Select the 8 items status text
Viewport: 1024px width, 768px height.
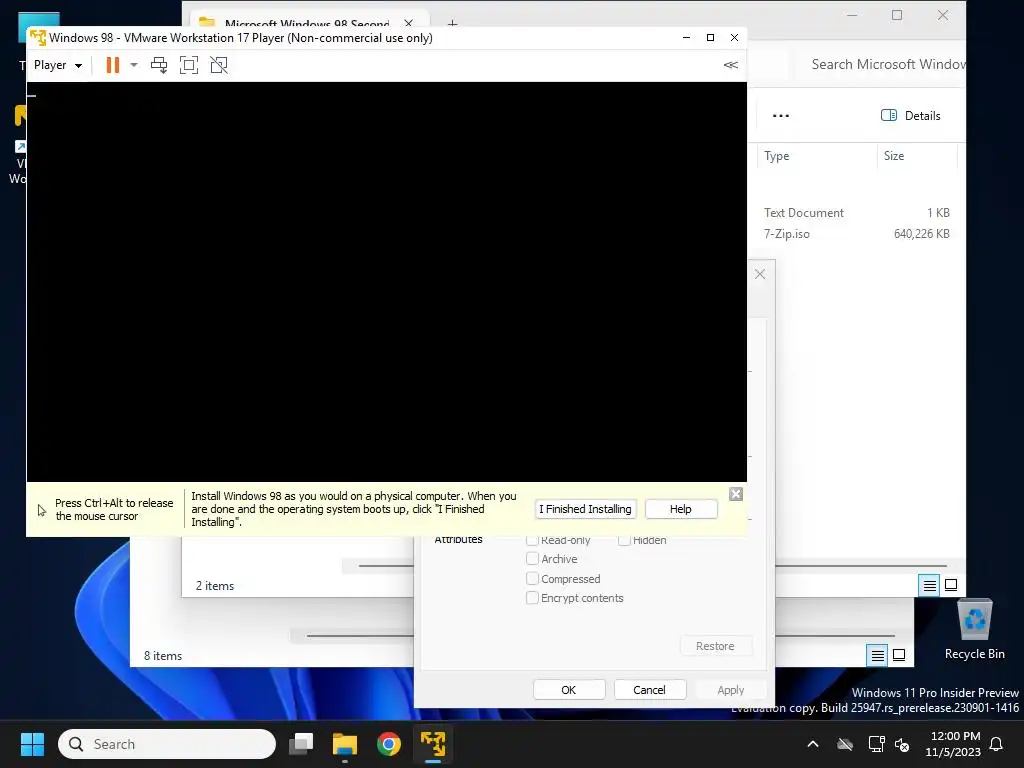163,656
